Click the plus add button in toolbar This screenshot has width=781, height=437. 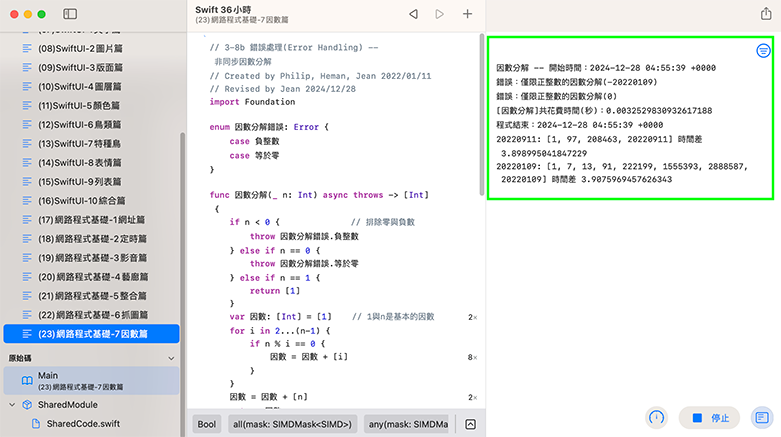[x=467, y=14]
